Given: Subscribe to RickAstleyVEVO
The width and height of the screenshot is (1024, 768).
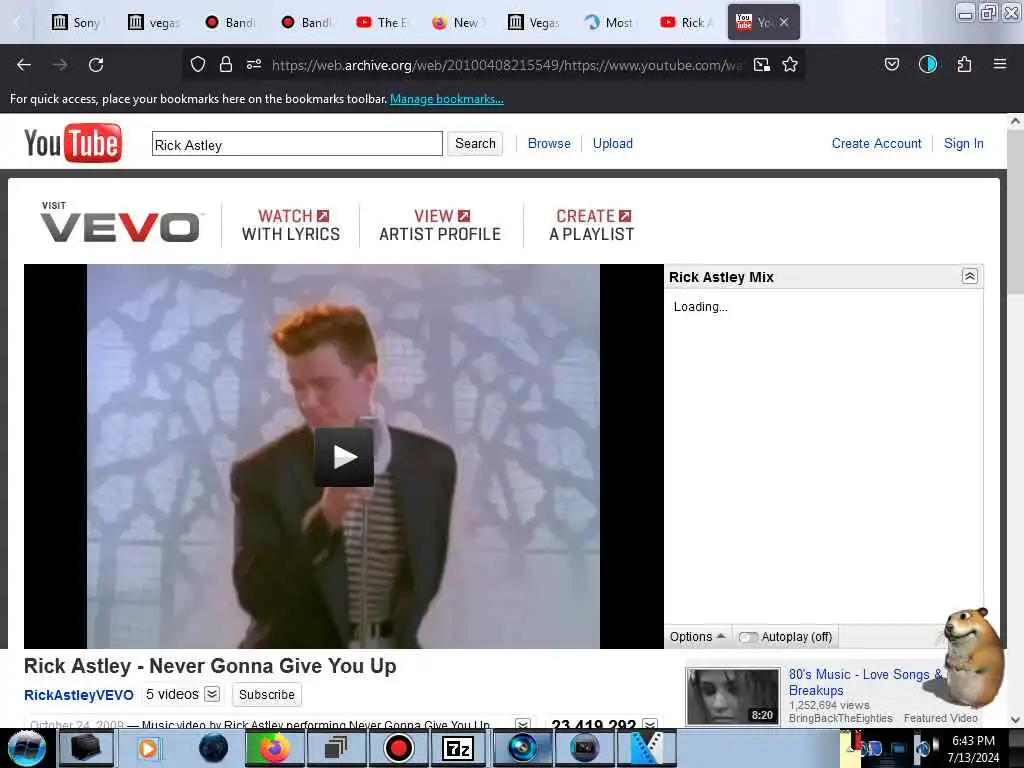Looking at the screenshot, I should (266, 694).
